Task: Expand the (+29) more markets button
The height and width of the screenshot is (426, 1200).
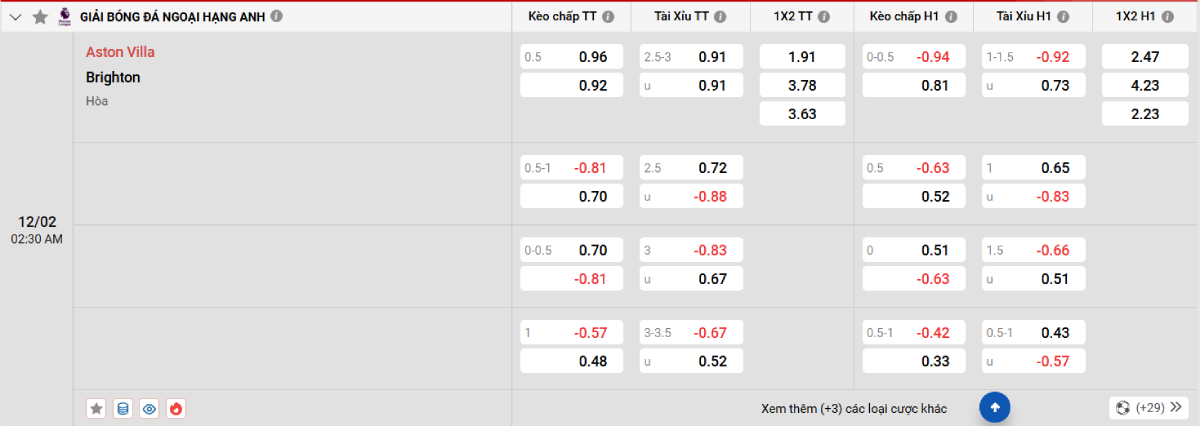Action: tap(1149, 408)
